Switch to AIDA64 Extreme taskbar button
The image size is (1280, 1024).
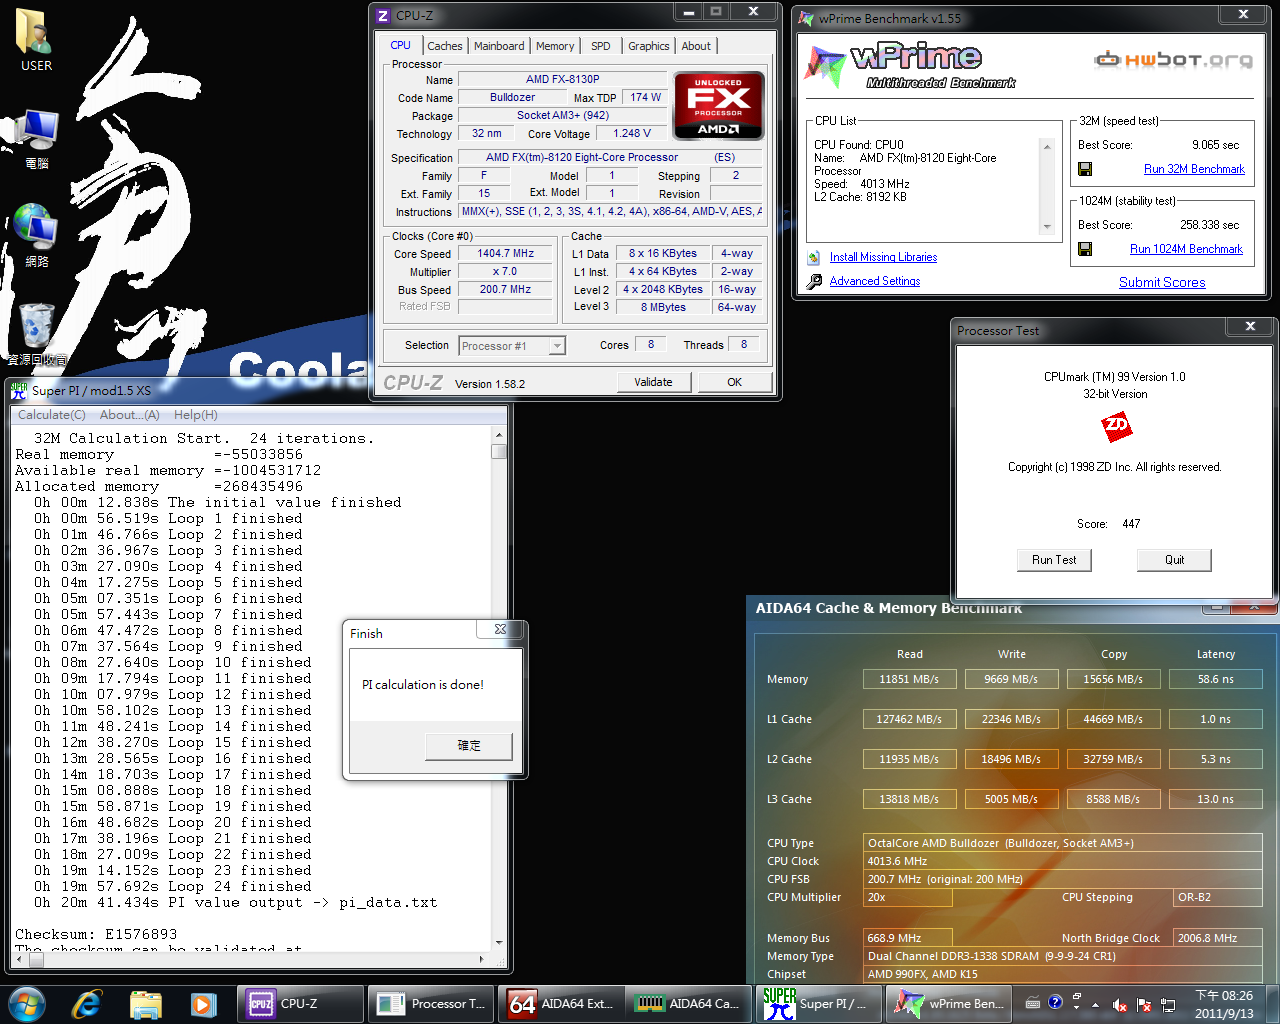[x=561, y=1004]
